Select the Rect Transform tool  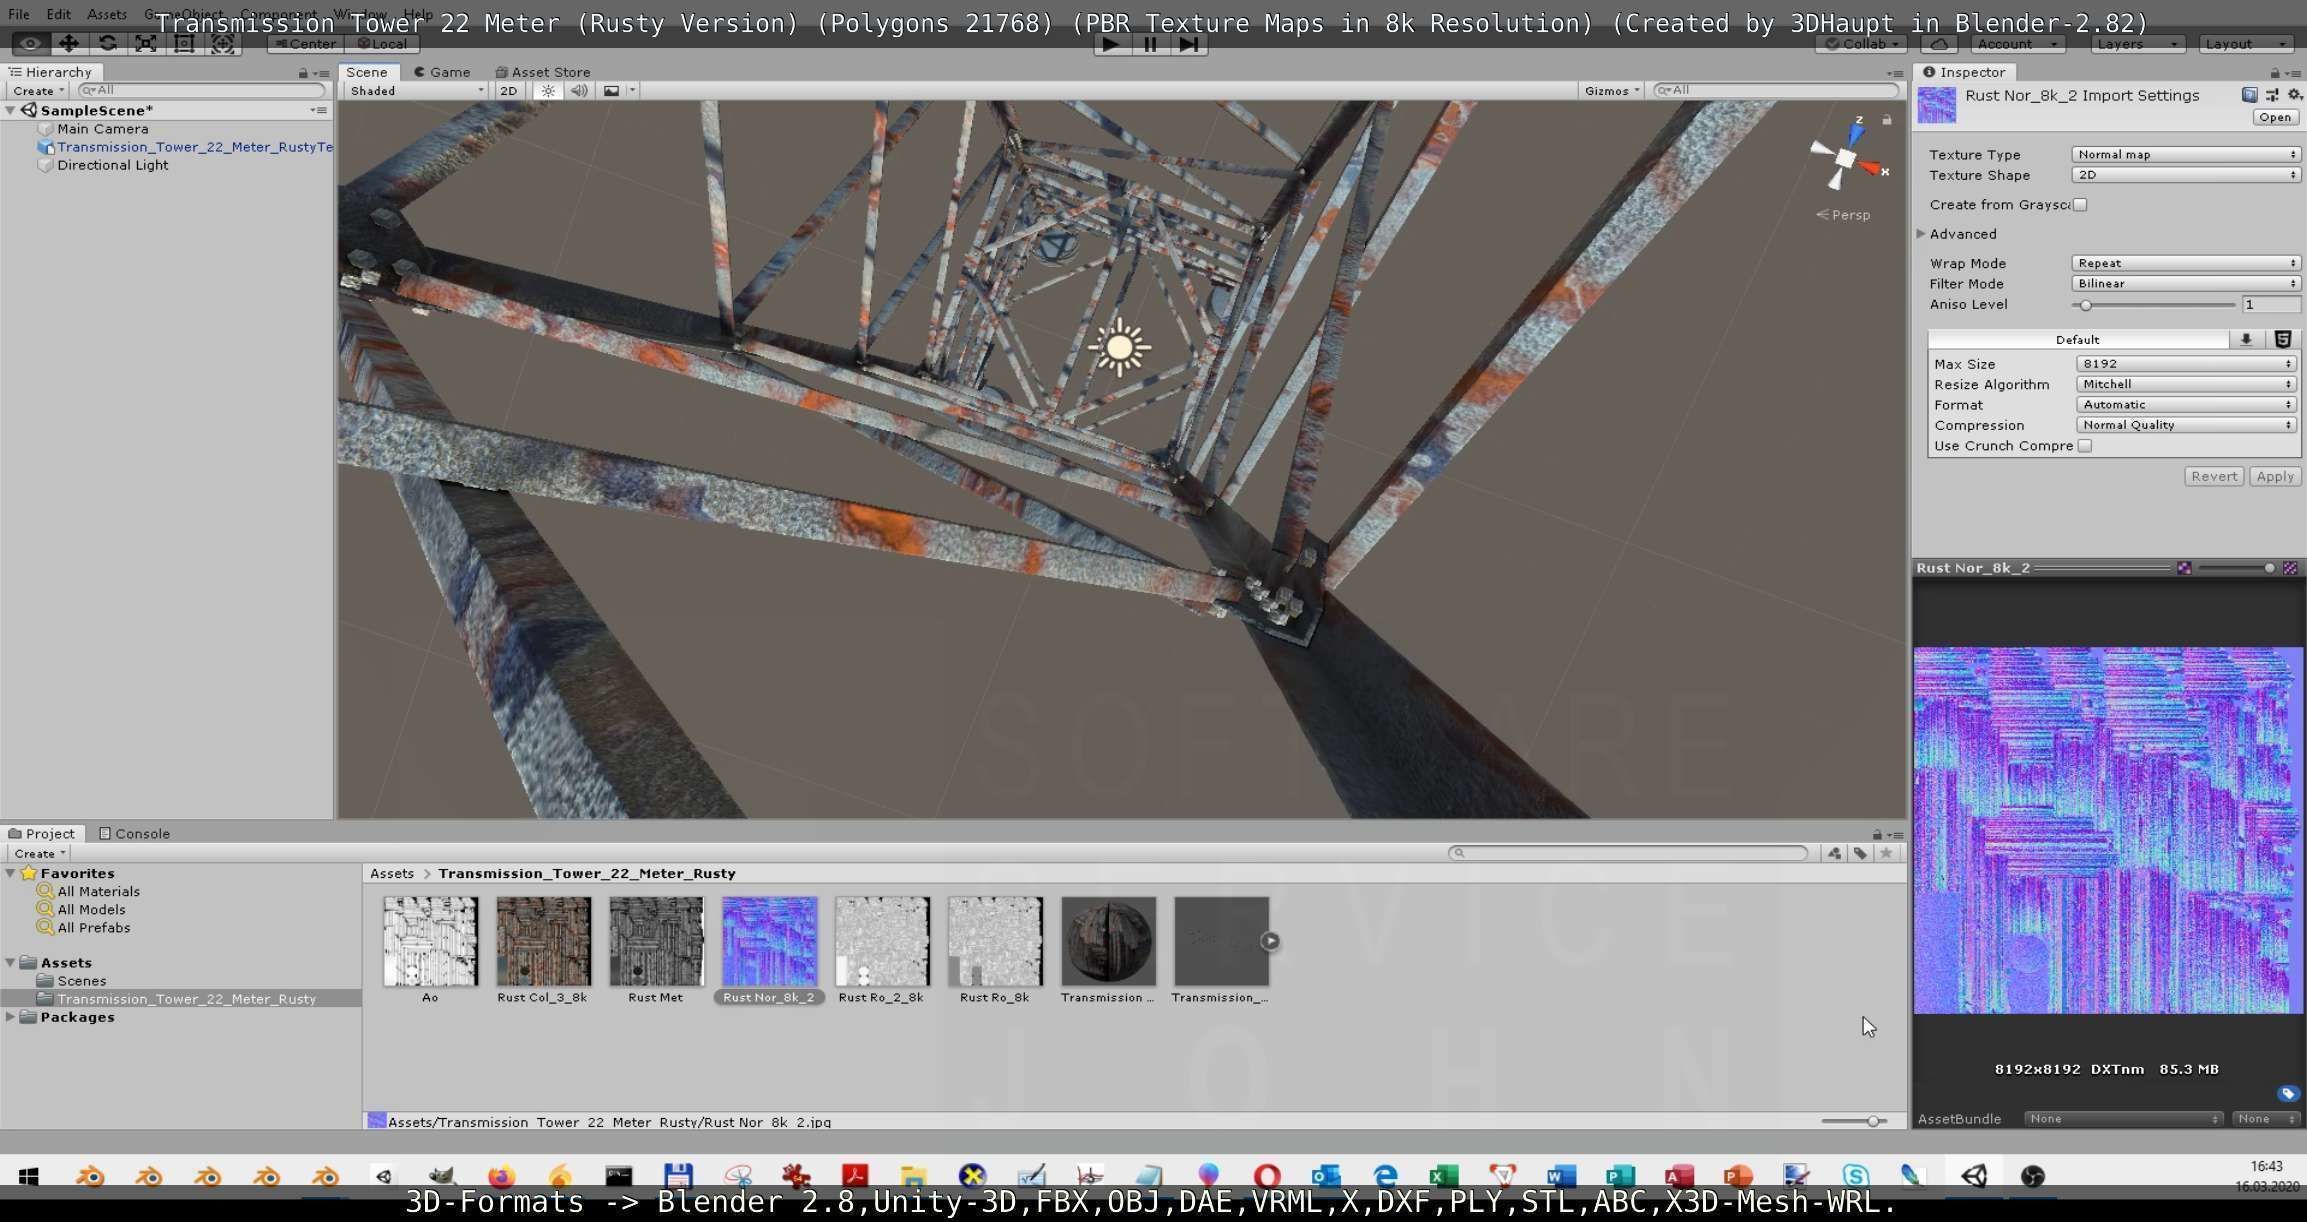[184, 44]
